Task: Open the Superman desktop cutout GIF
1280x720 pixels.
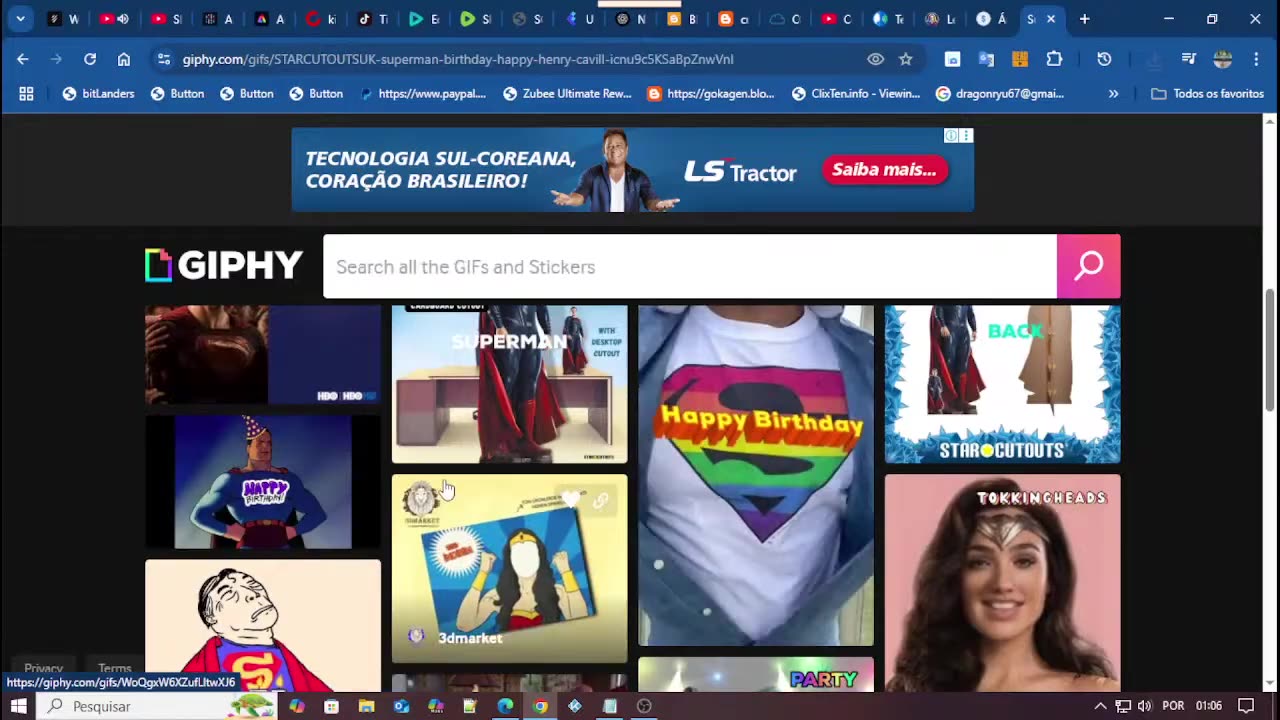Action: 510,384
